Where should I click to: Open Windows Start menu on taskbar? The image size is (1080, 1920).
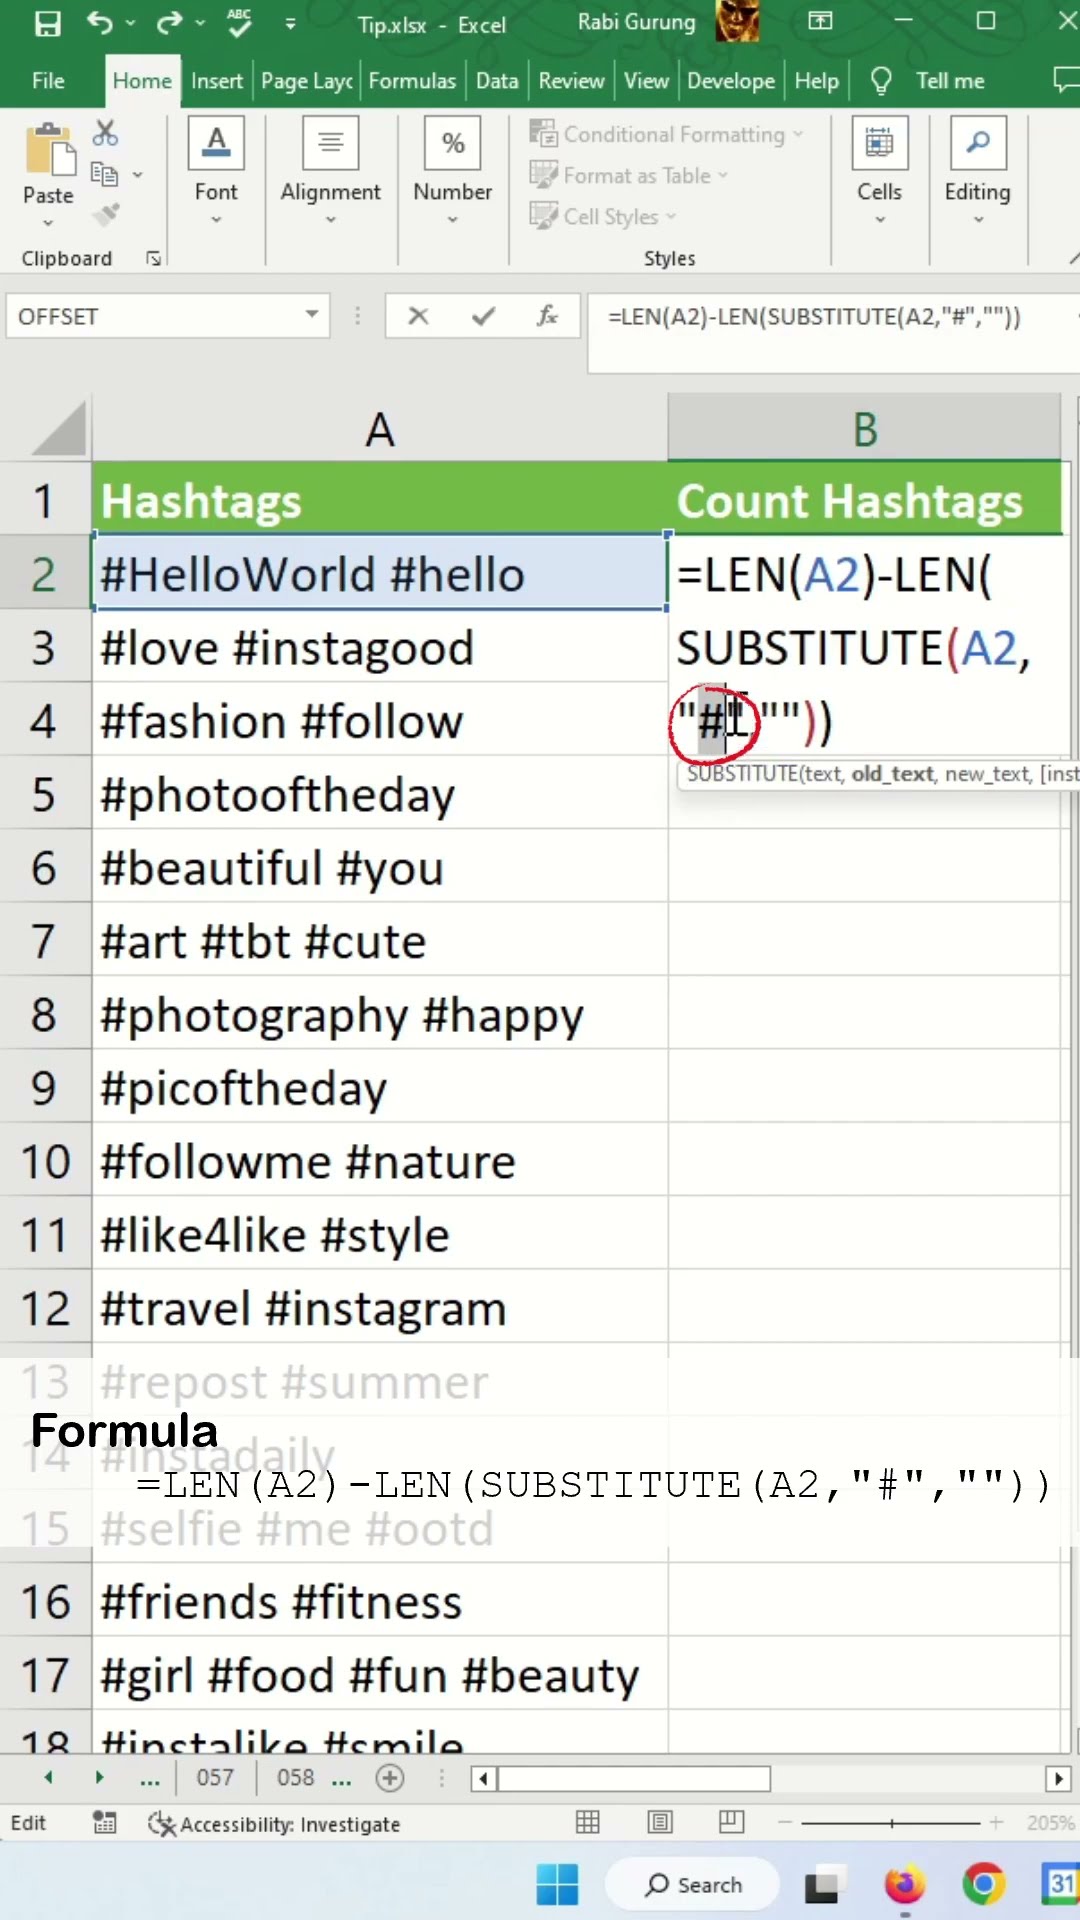[557, 1885]
